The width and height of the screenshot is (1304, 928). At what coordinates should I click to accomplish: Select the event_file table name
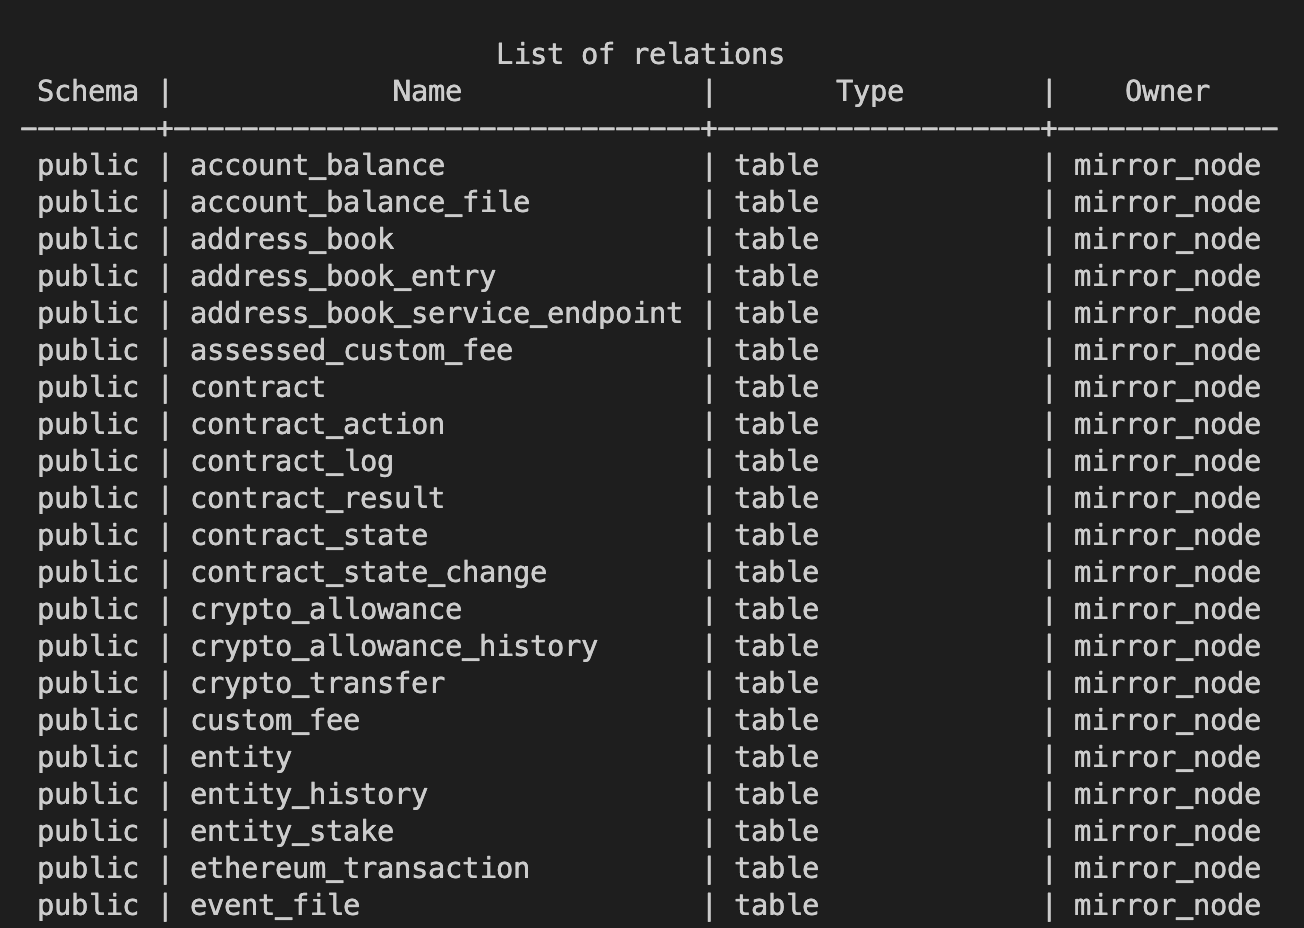[x=275, y=906]
